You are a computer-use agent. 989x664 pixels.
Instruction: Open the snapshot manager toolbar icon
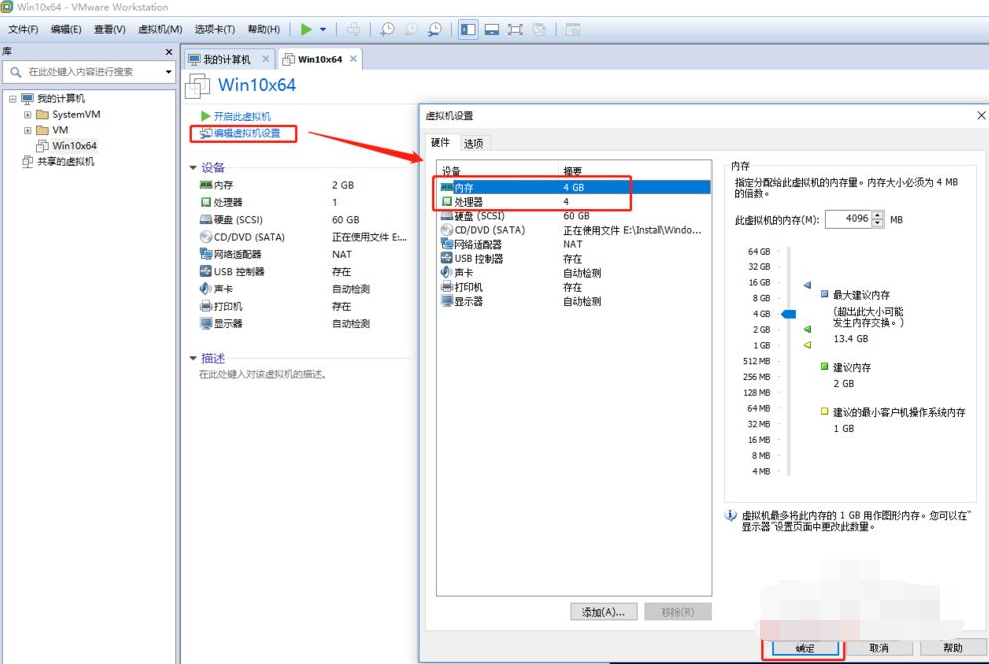tap(434, 30)
